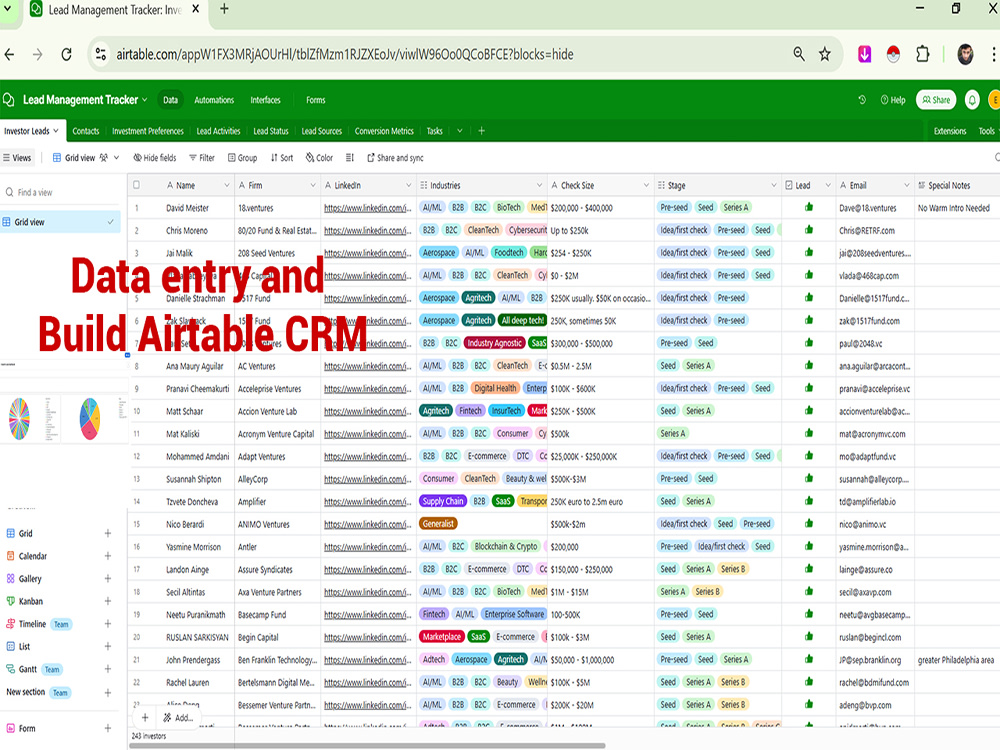Open the notifications bell icon
1000x750 pixels.
click(972, 100)
